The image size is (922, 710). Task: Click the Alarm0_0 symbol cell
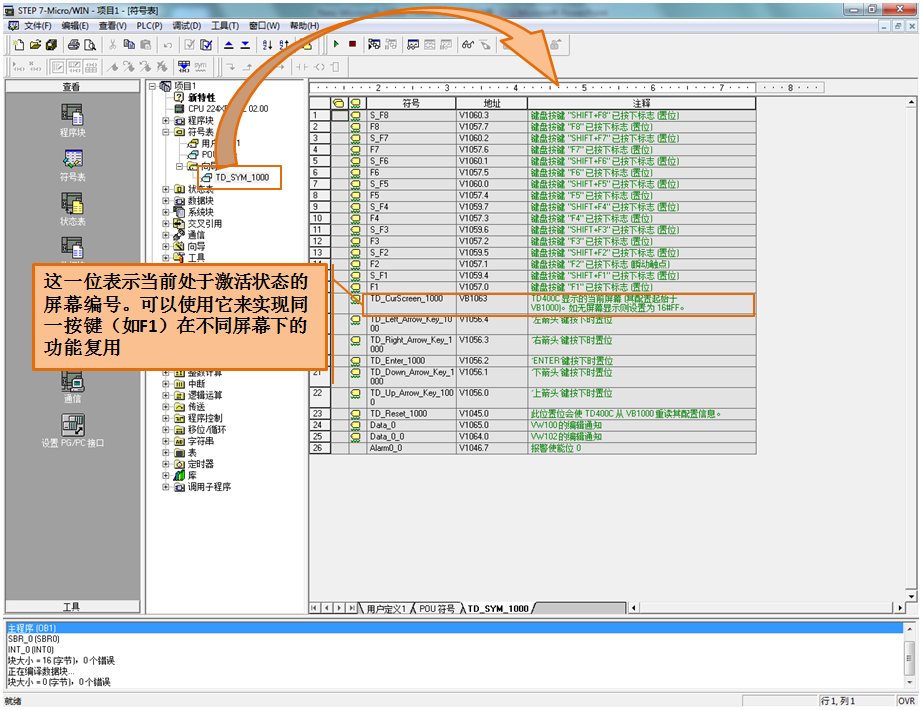(411, 448)
